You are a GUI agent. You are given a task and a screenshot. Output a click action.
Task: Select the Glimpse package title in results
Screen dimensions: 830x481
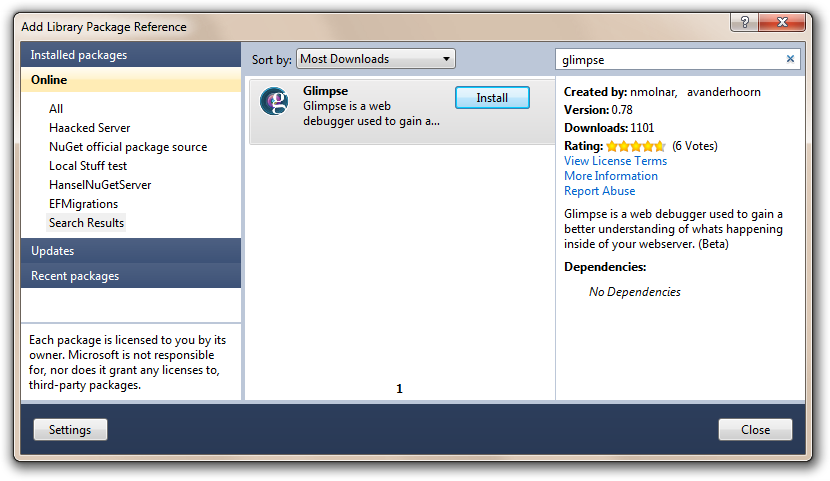pos(326,90)
